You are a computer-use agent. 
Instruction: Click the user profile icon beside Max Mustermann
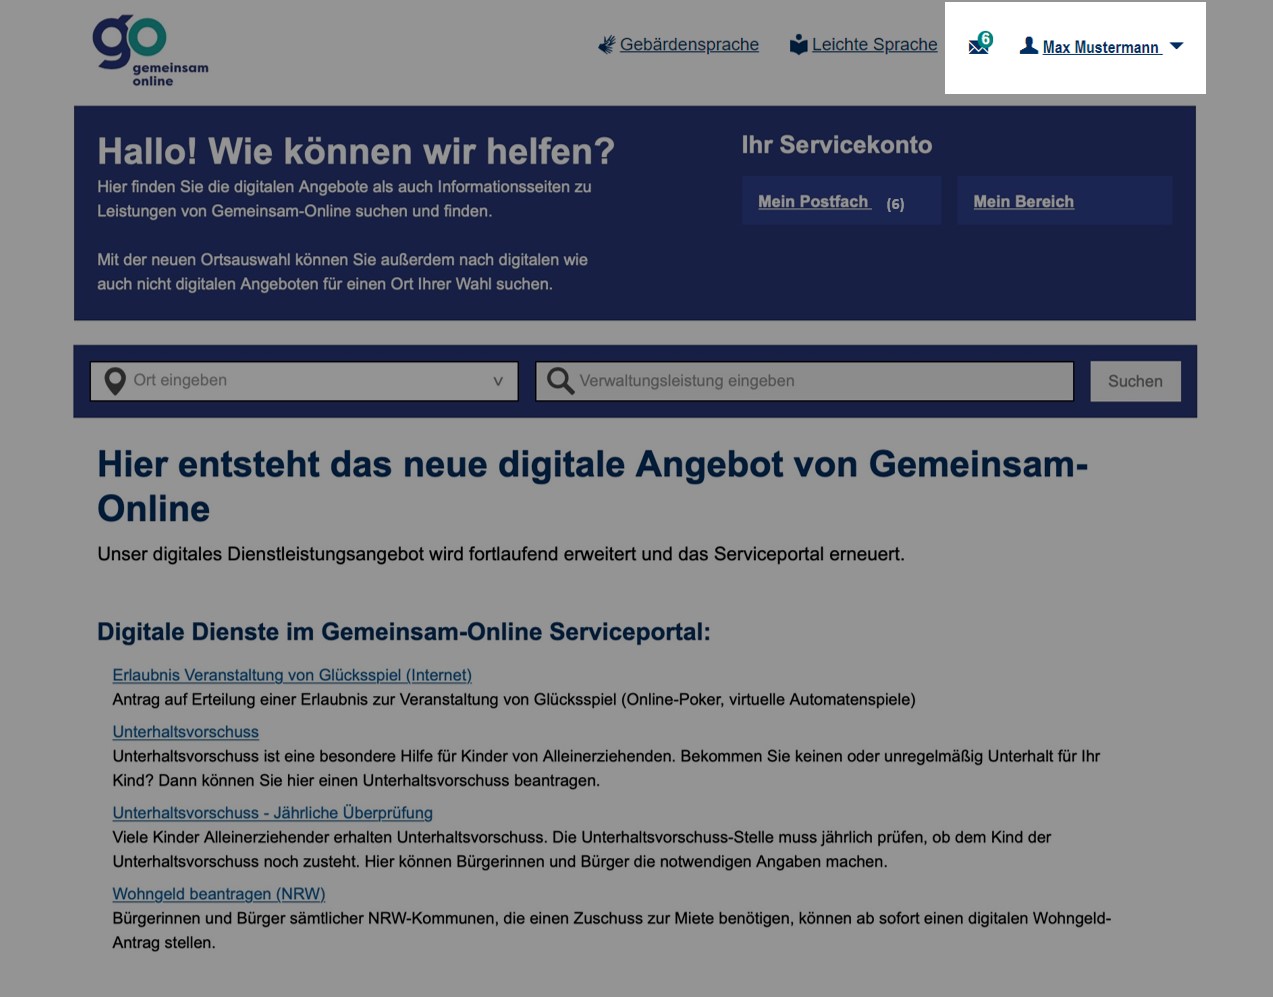pyautogui.click(x=1028, y=45)
